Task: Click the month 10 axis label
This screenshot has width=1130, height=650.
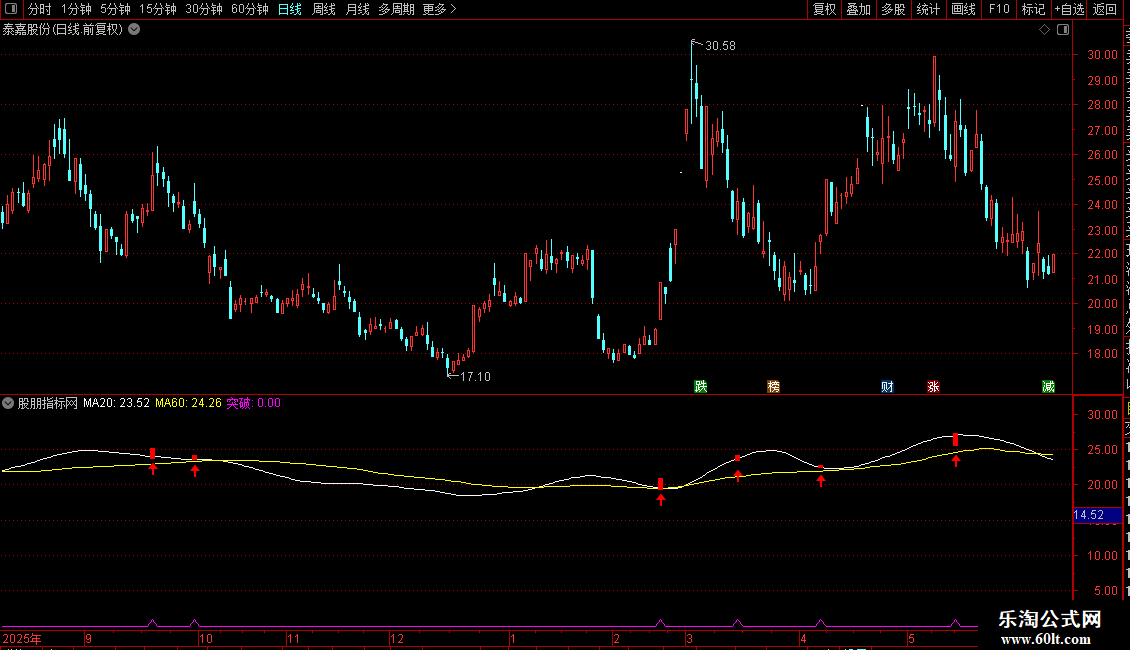Action: 205,638
